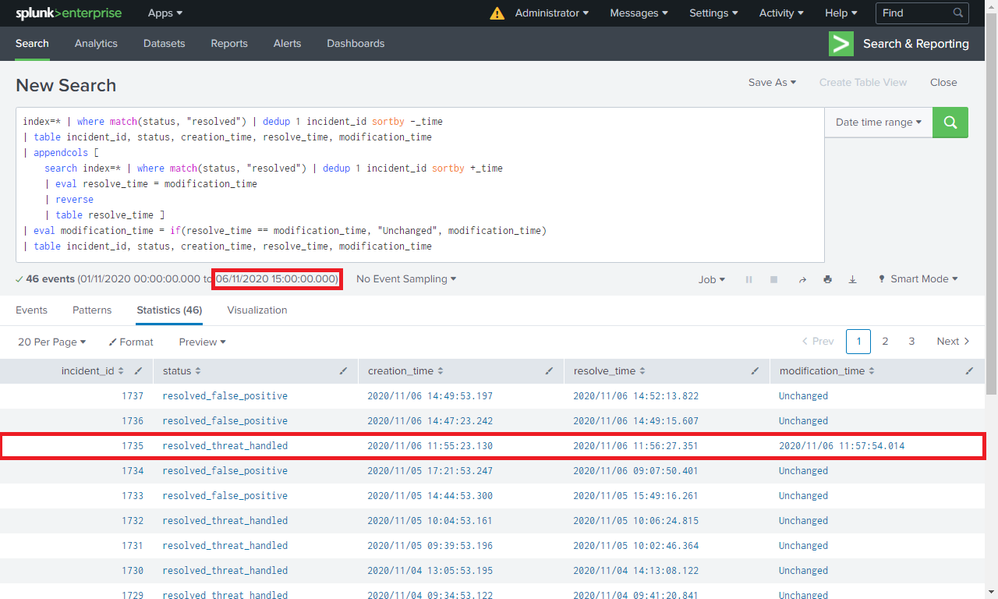The width and height of the screenshot is (998, 599).
Task: Go to the Next results page
Action: coord(953,342)
